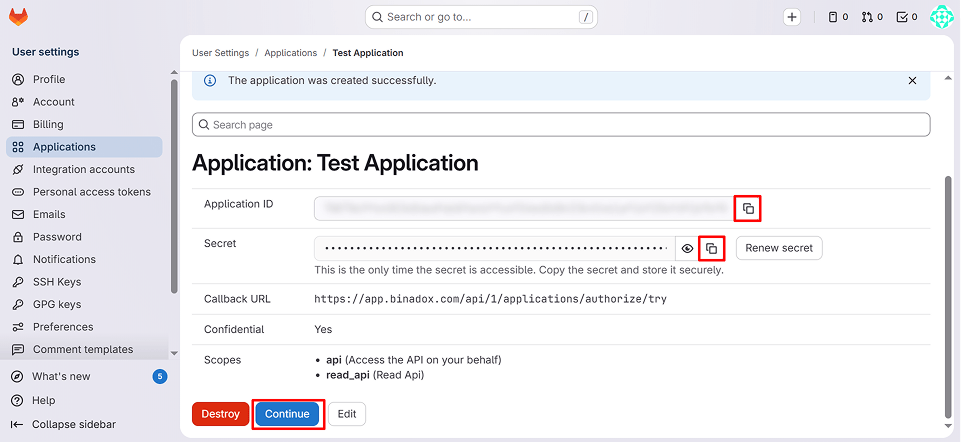Open Integration accounts page
The image size is (961, 442).
click(x=84, y=170)
